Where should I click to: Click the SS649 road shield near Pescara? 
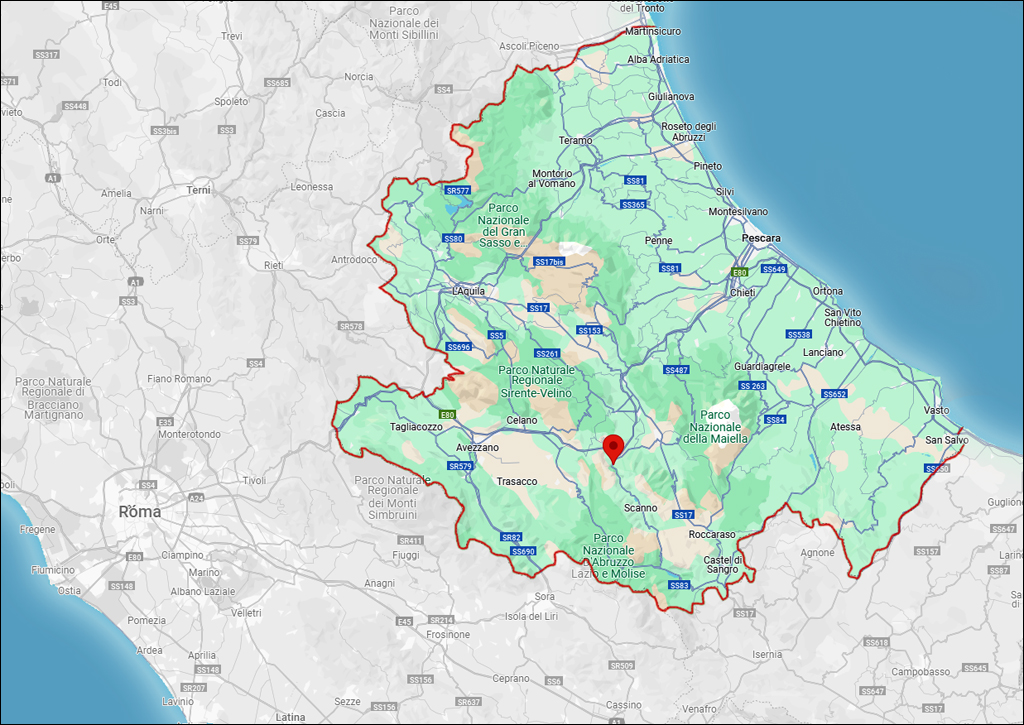tap(774, 269)
